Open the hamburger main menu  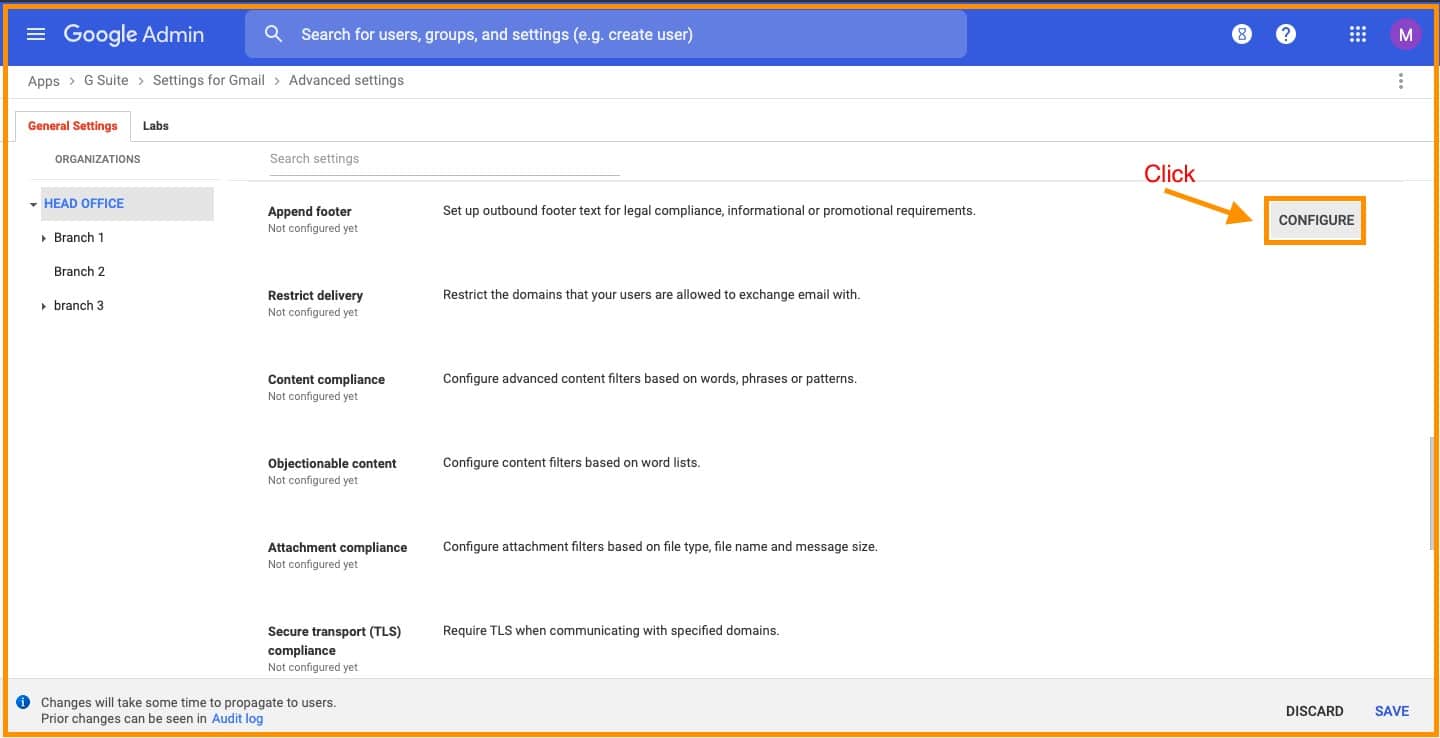tap(36, 34)
